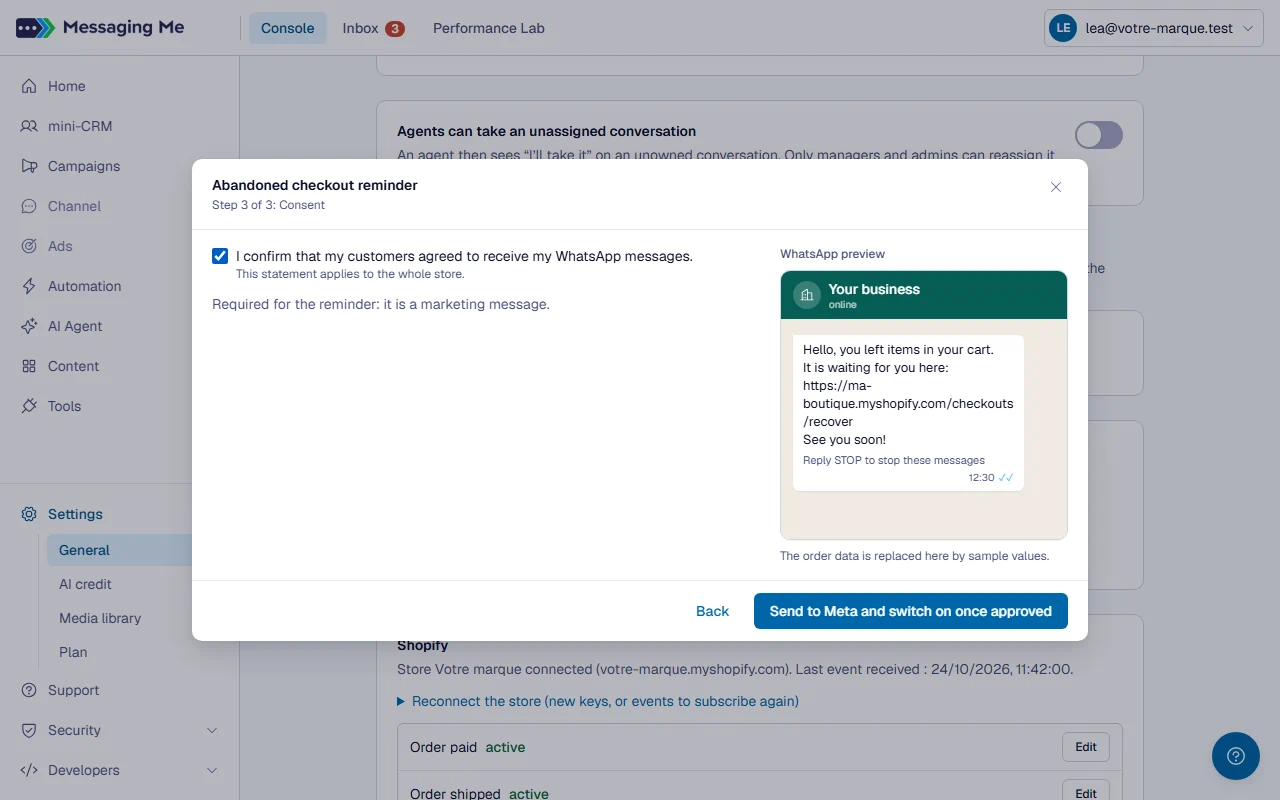The height and width of the screenshot is (800, 1280).
Task: Open the Inbox tab
Action: coord(373,28)
